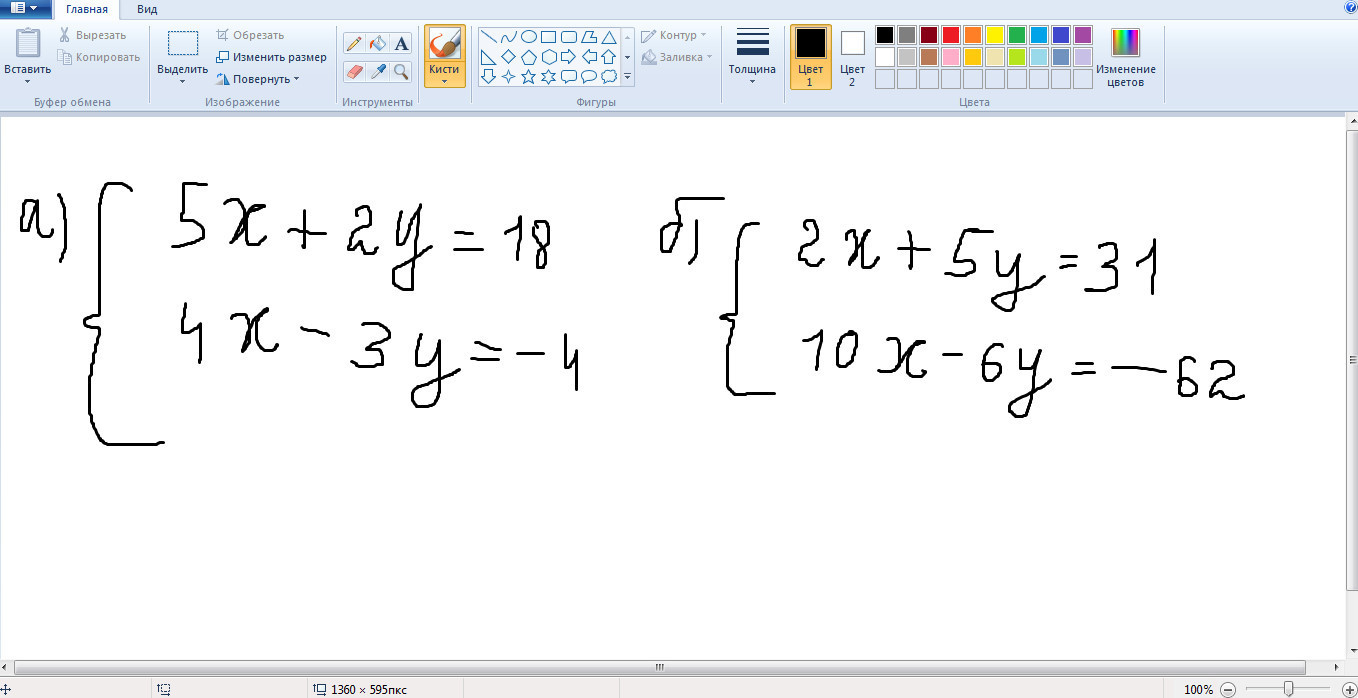This screenshot has height=698, width=1358.
Task: Click the Вставить paste clipboard icon
Action: click(27, 43)
